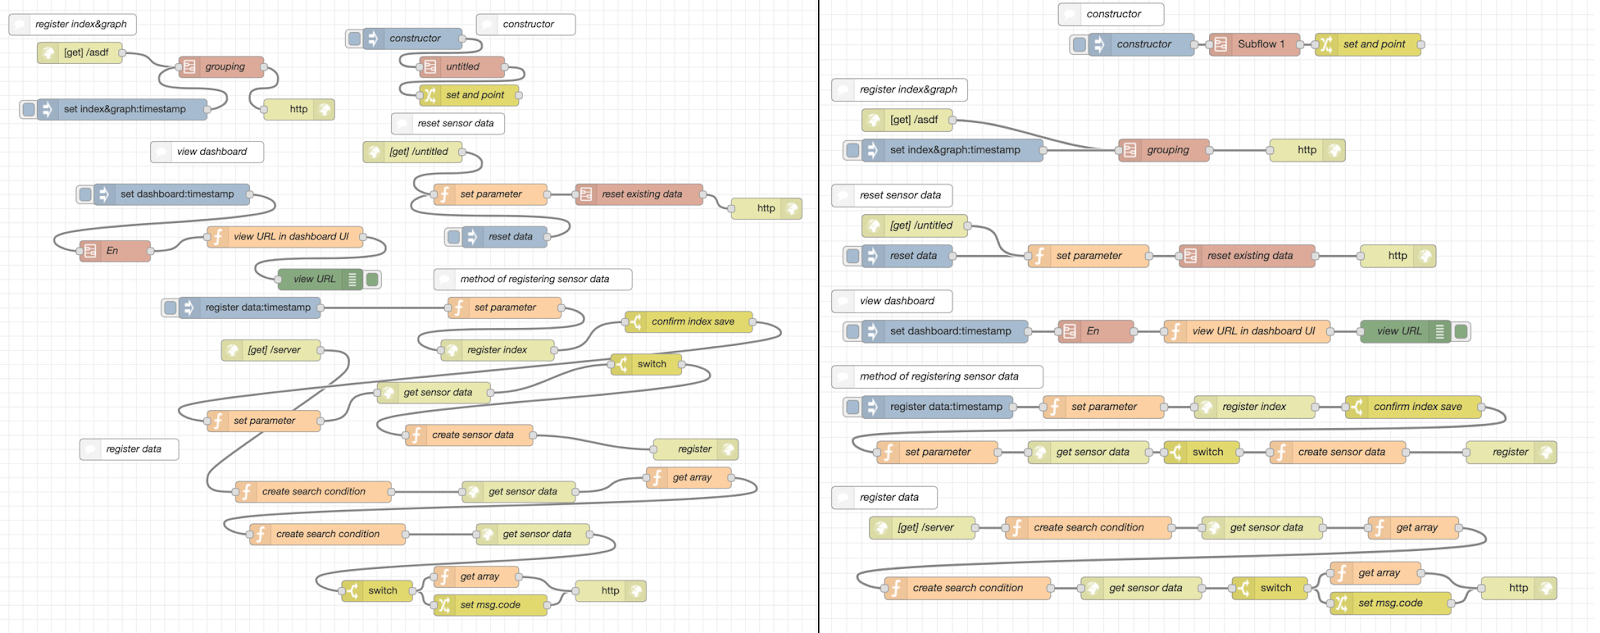Select http node after reset existing data, right flow

[x=1398, y=256]
